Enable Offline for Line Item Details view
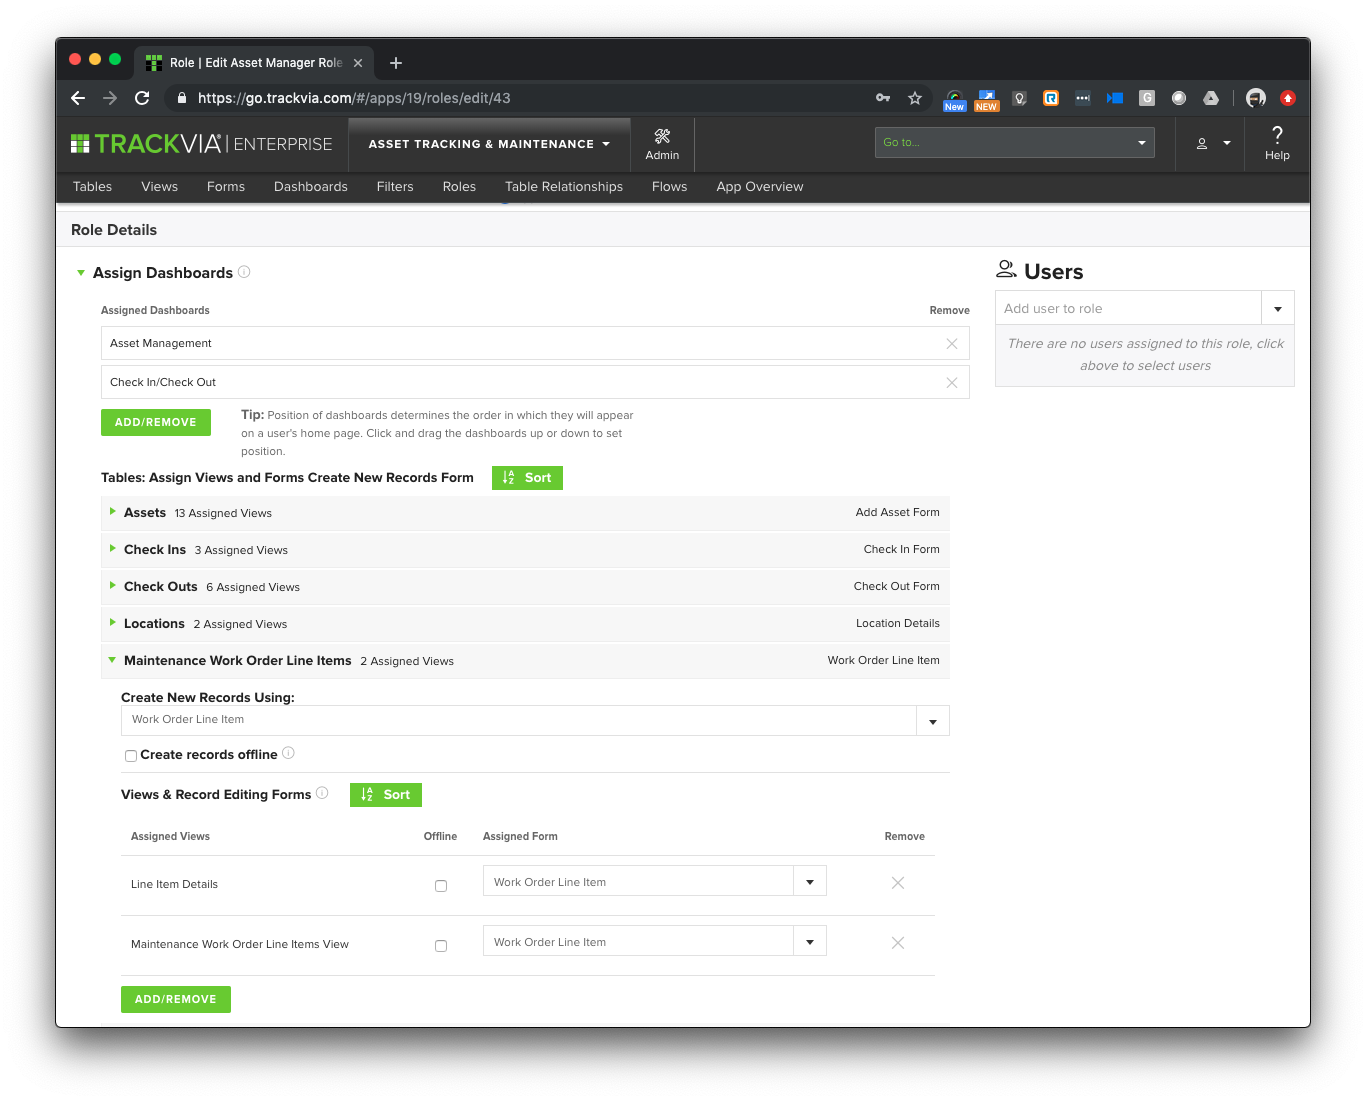The height and width of the screenshot is (1101, 1366). coord(441,886)
